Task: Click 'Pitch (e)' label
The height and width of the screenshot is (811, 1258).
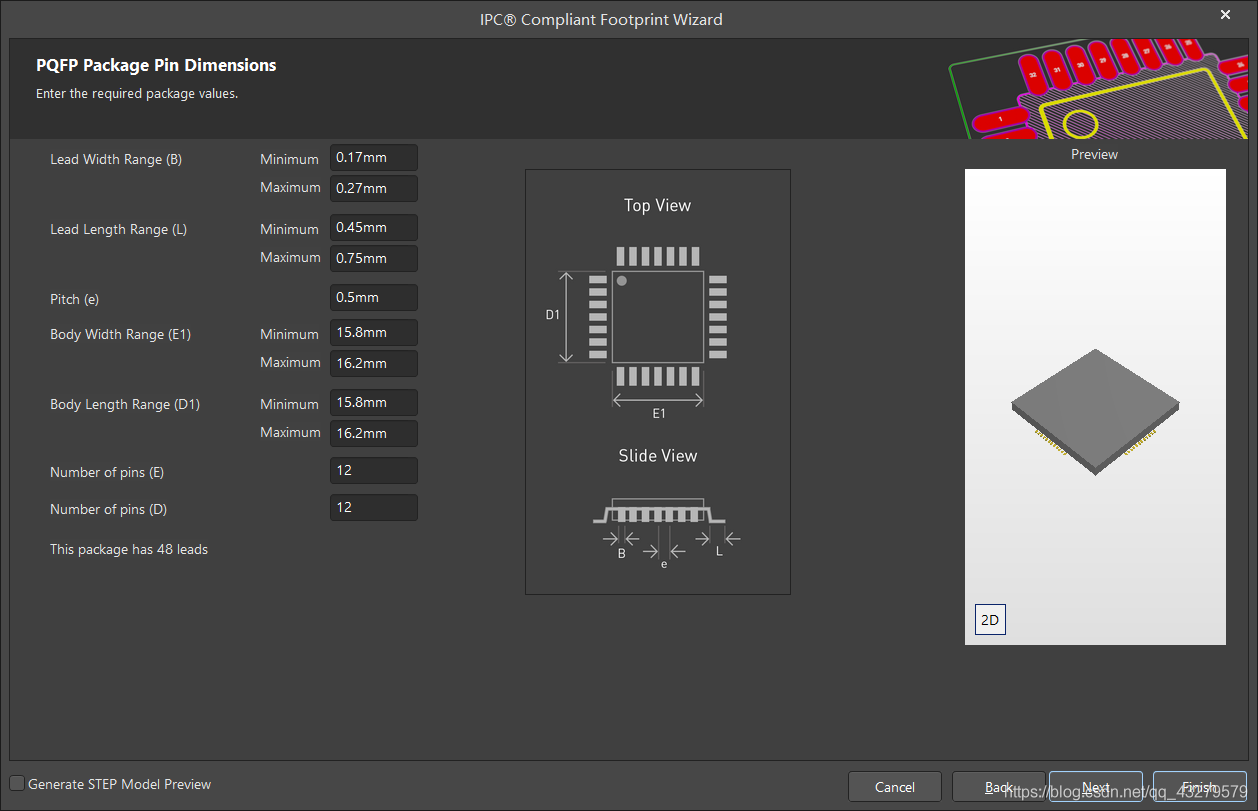Action: click(x=75, y=299)
